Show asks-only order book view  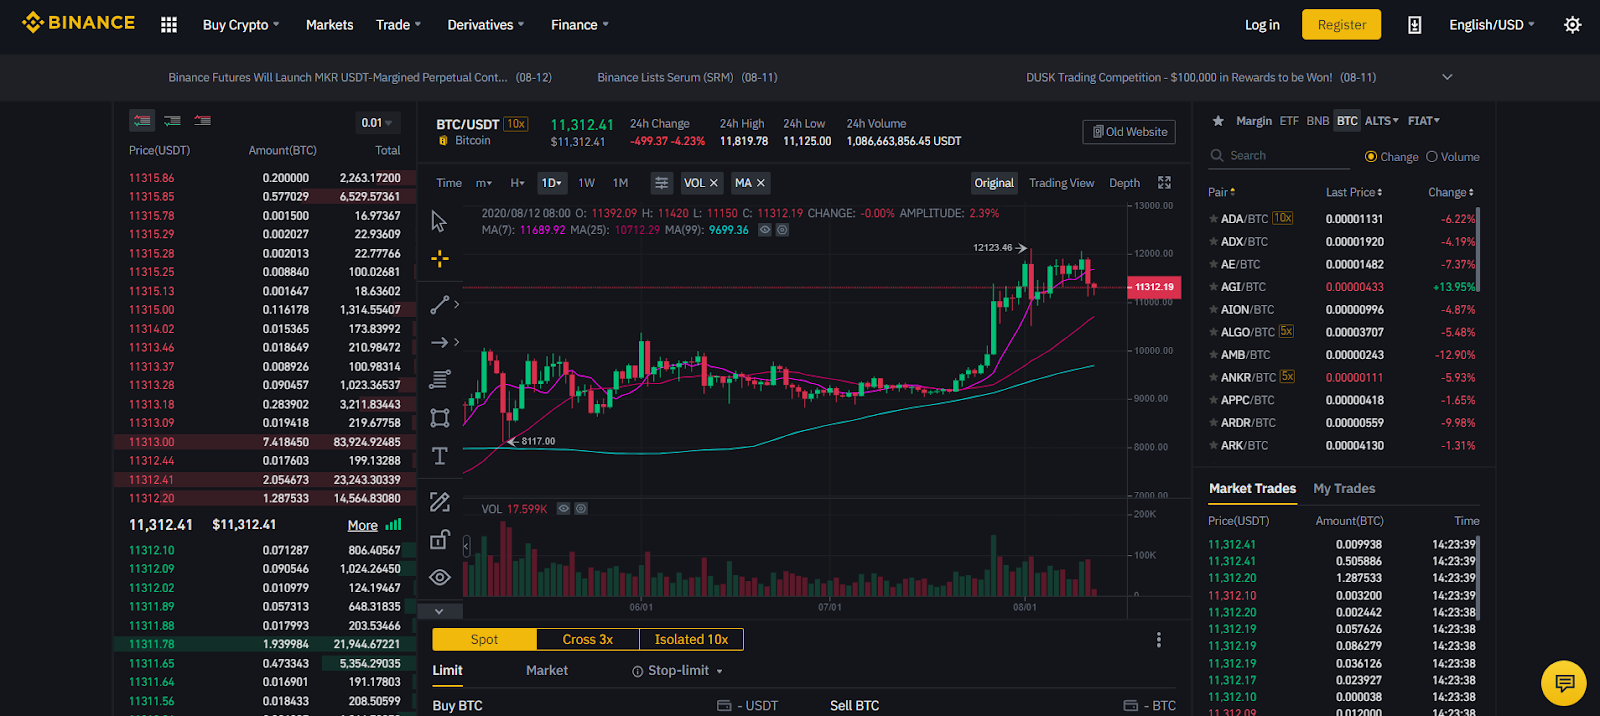point(202,121)
